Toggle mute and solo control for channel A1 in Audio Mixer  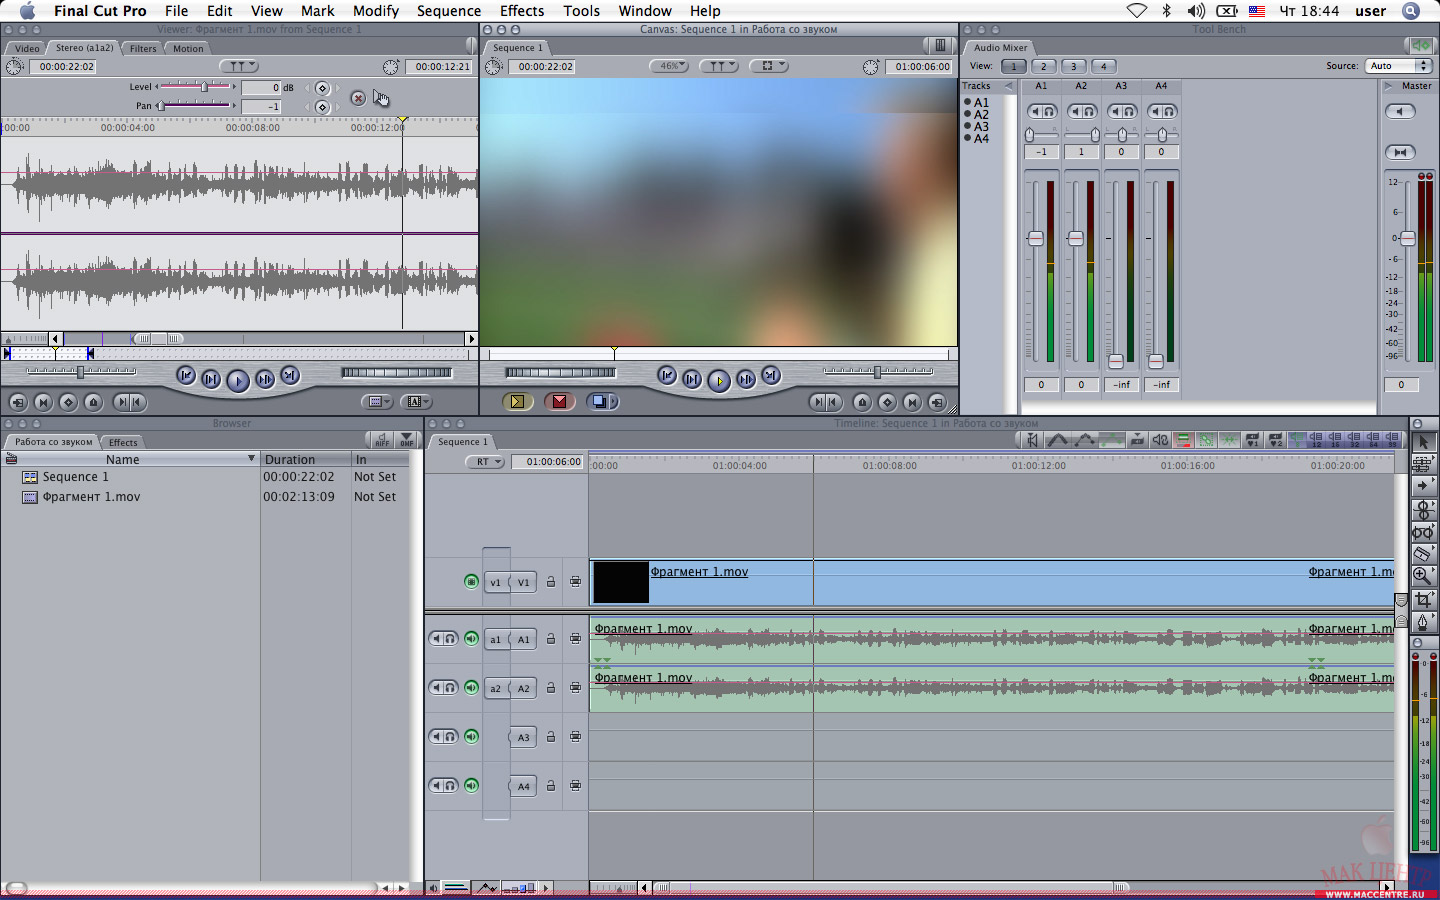point(1042,111)
